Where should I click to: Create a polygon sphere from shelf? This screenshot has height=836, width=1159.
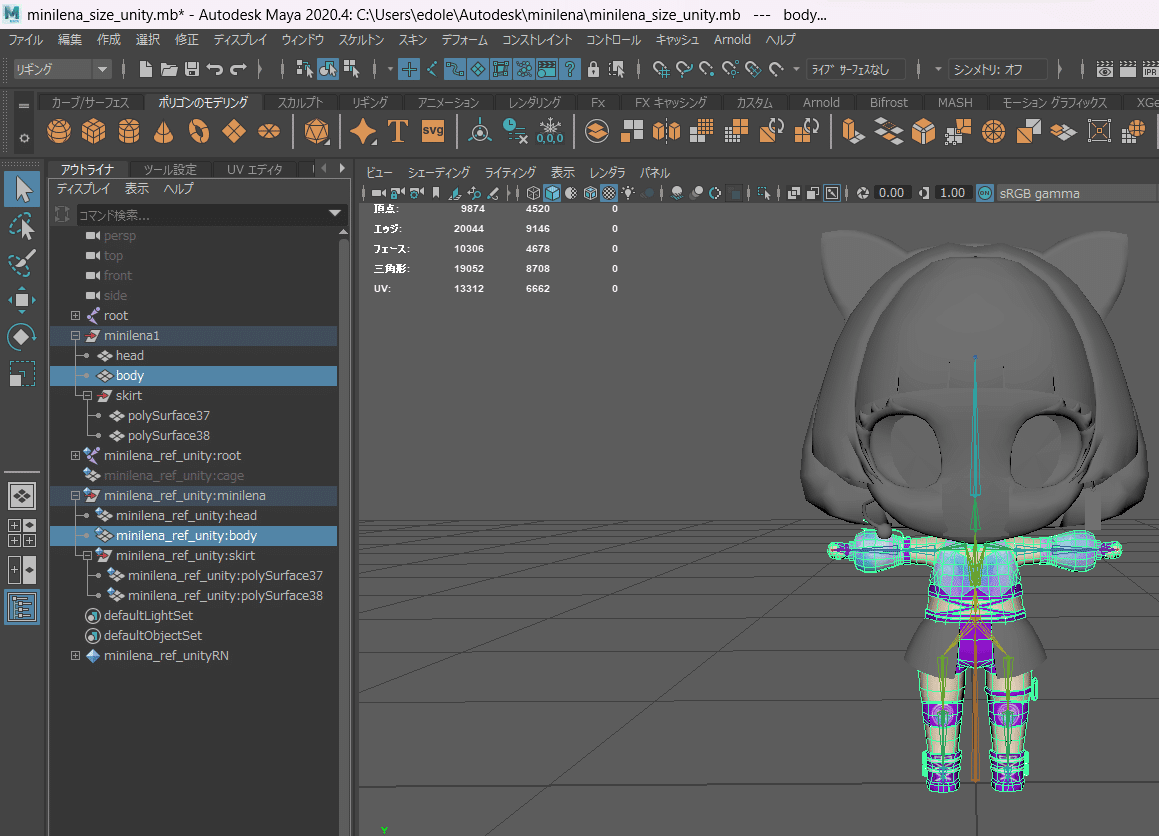59,132
